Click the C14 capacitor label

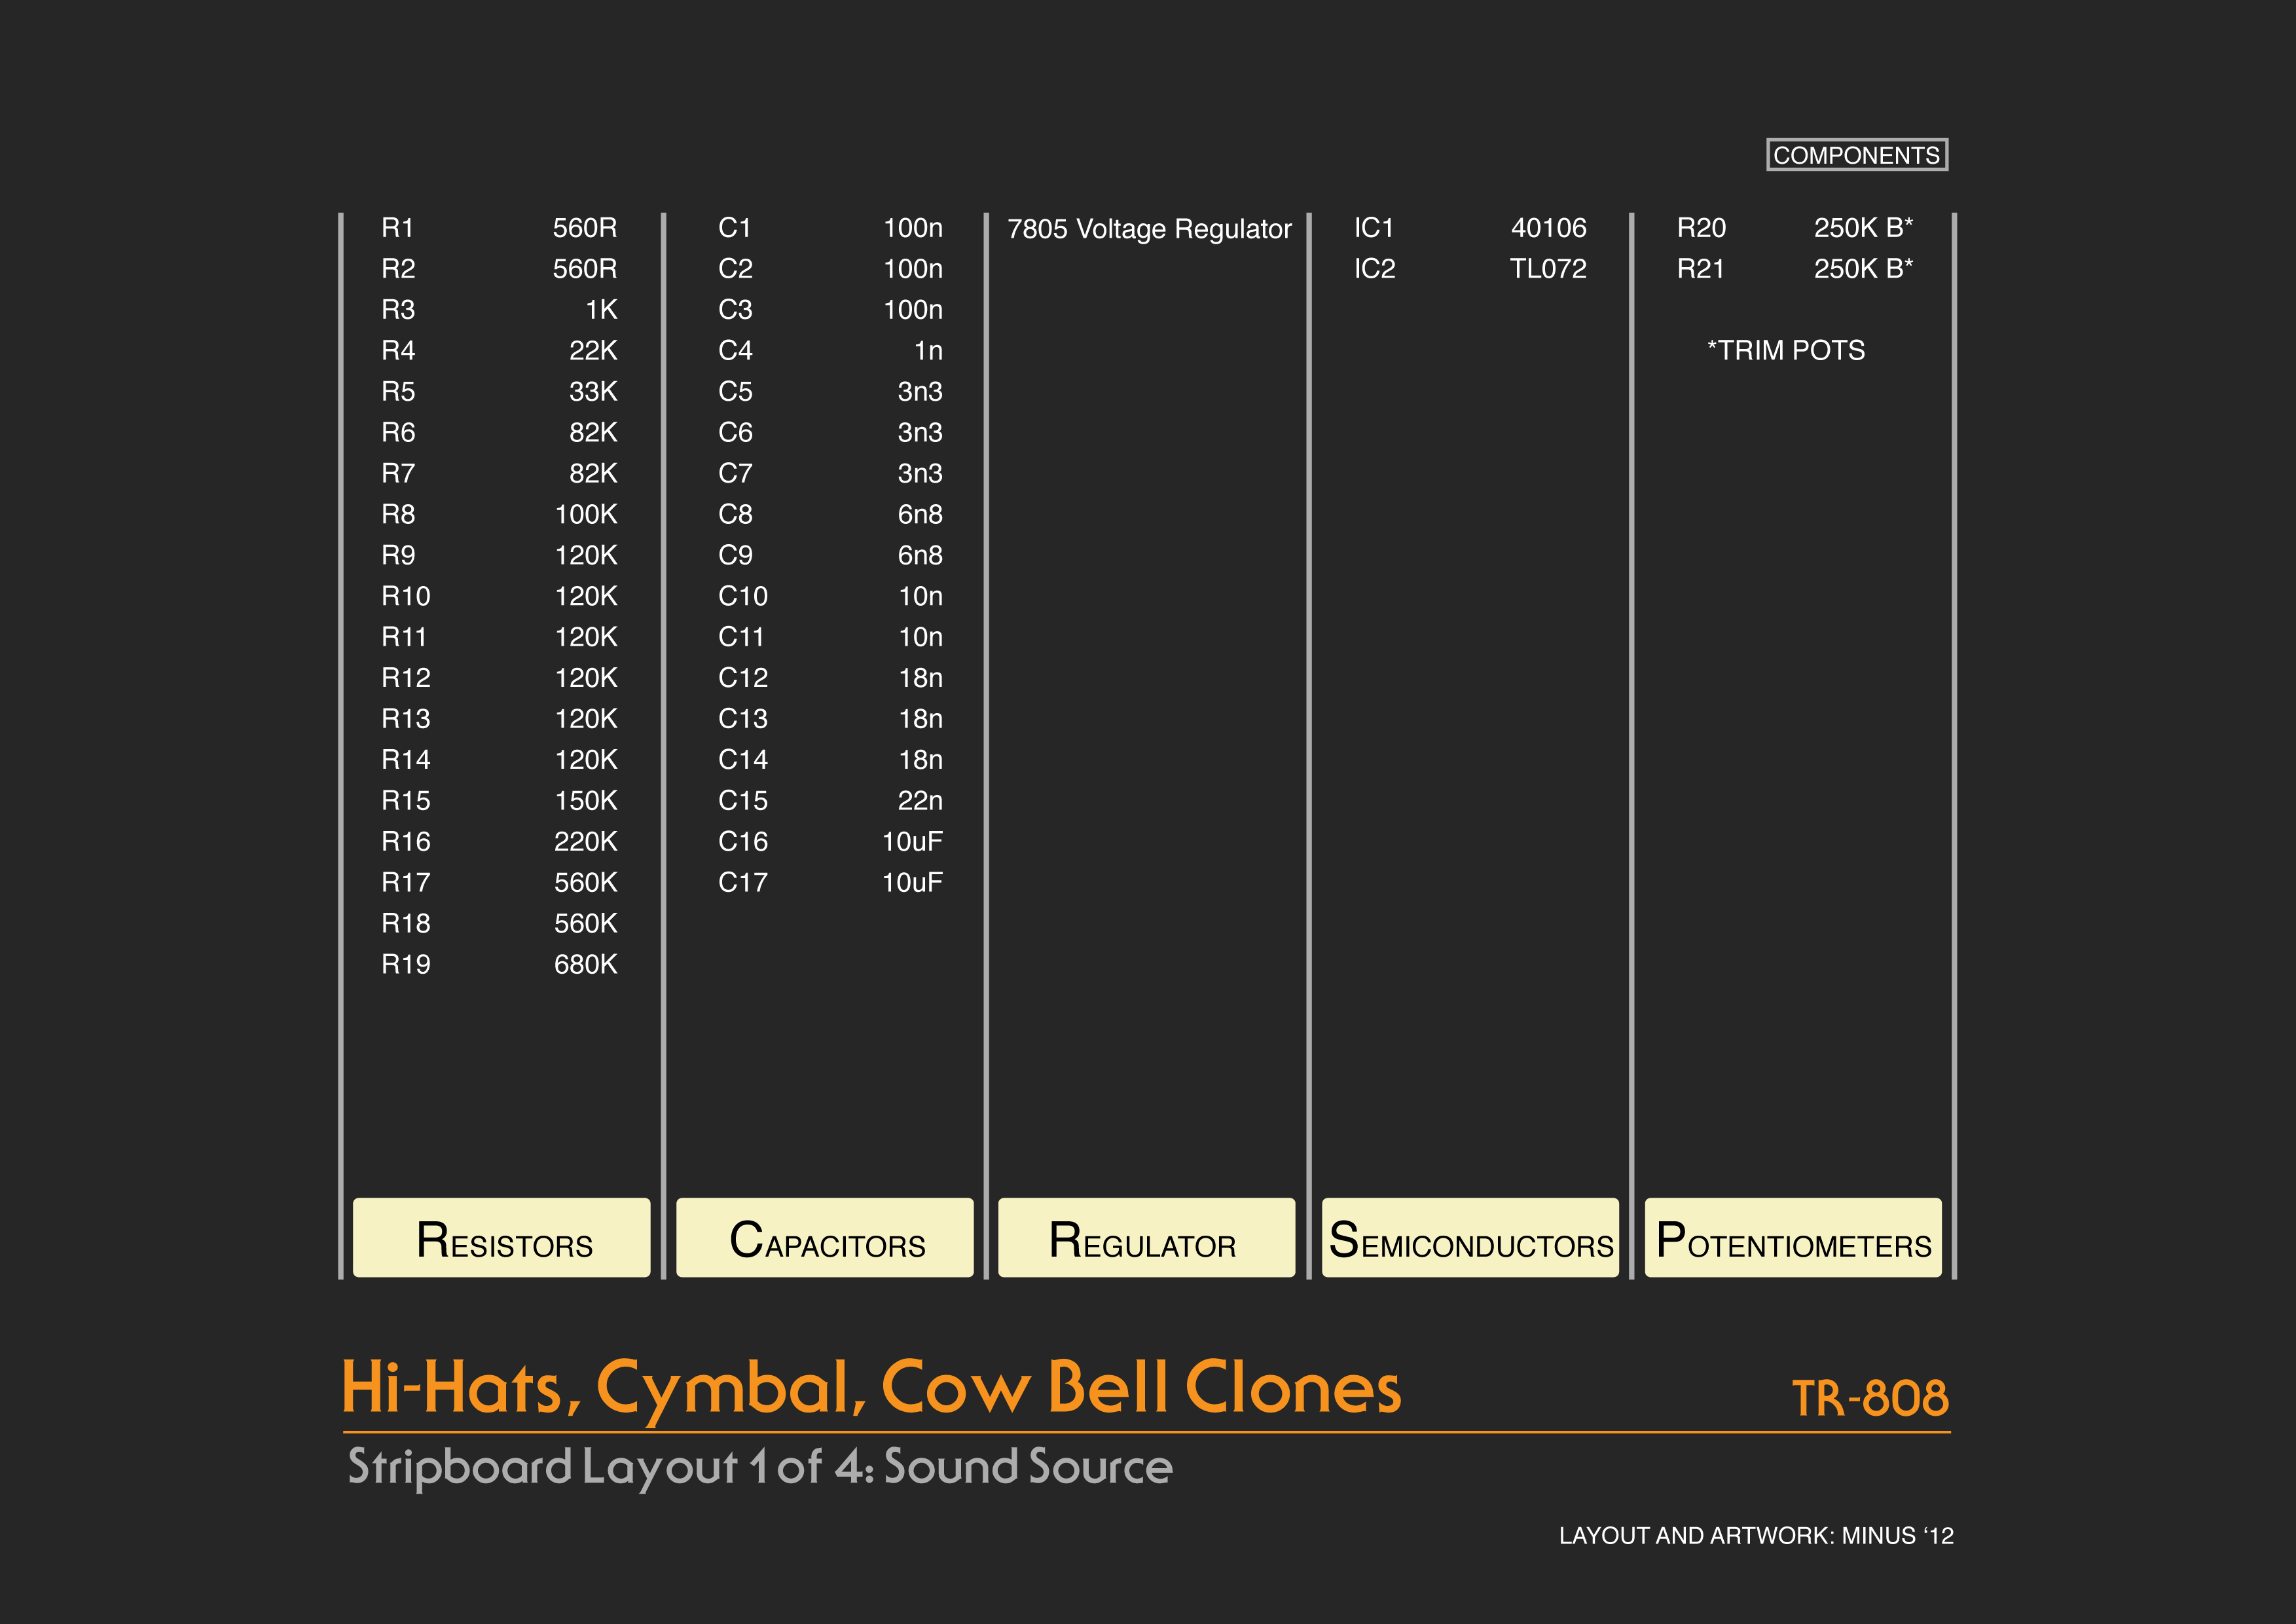(x=743, y=760)
